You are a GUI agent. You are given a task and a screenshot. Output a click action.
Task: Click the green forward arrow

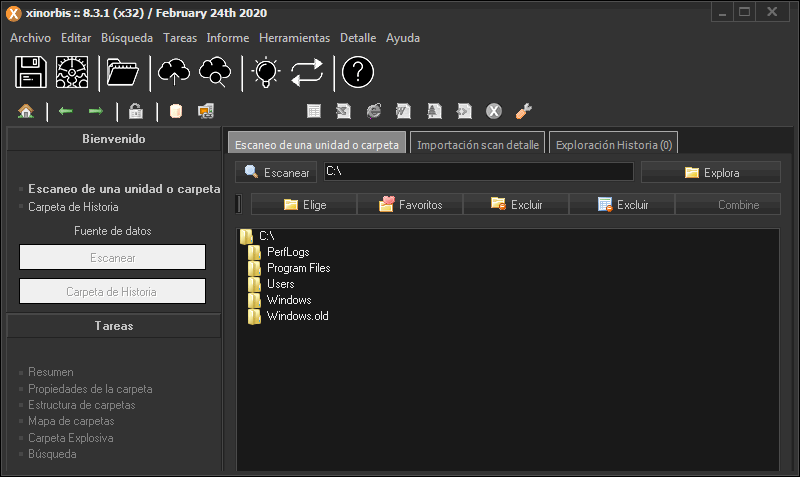pyautogui.click(x=95, y=111)
